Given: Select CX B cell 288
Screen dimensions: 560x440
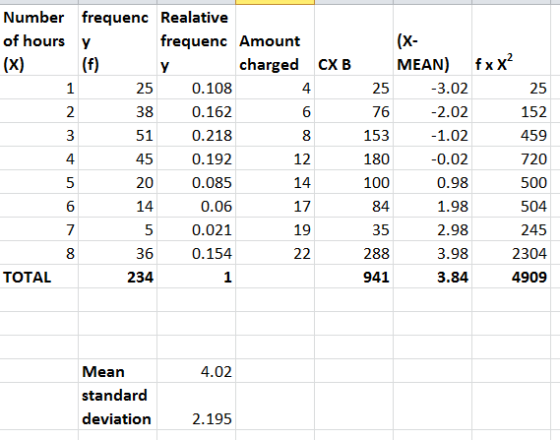Looking at the screenshot, I should point(354,253).
